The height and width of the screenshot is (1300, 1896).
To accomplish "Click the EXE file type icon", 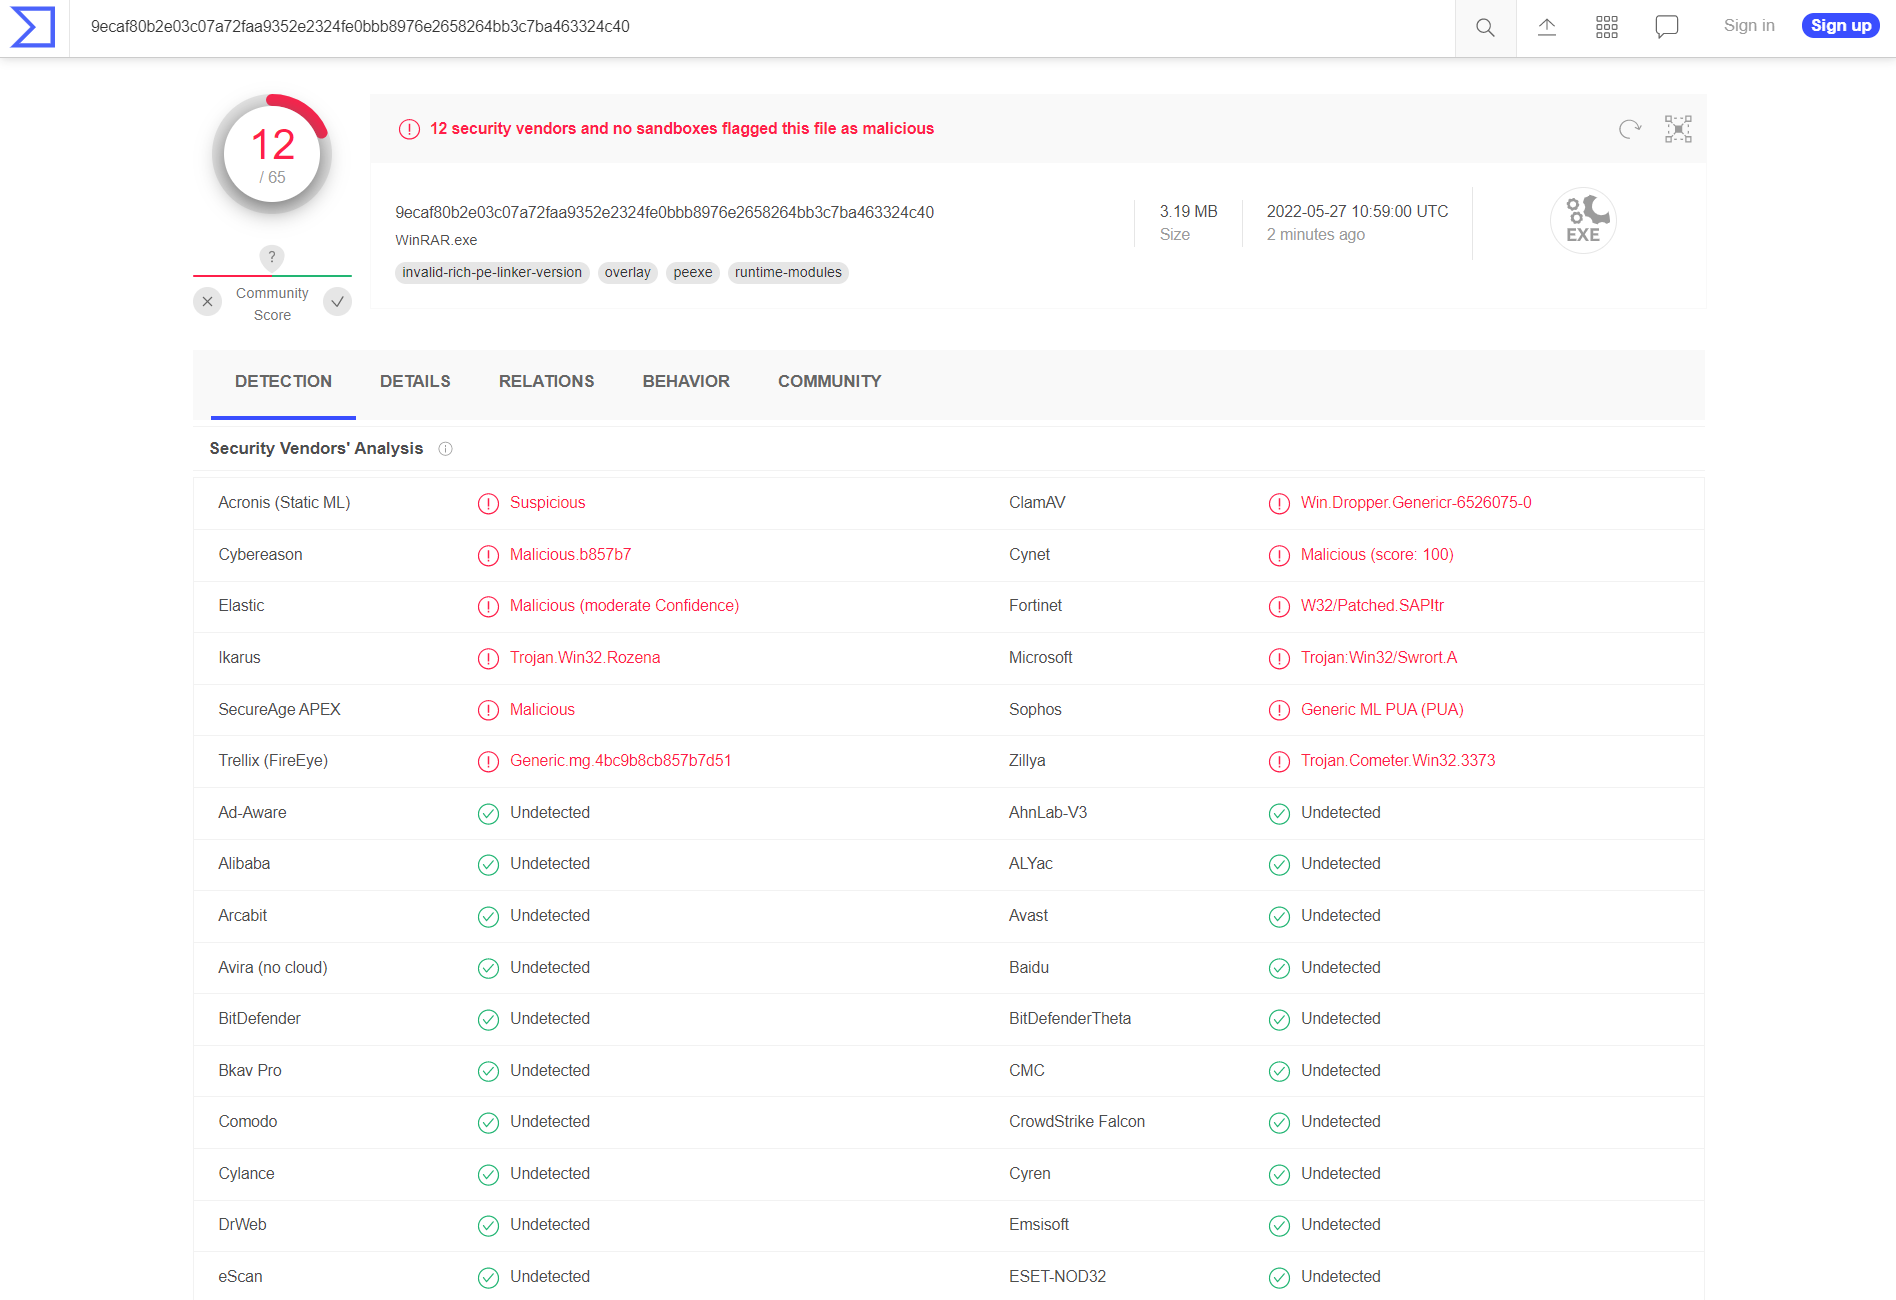I will pos(1583,221).
